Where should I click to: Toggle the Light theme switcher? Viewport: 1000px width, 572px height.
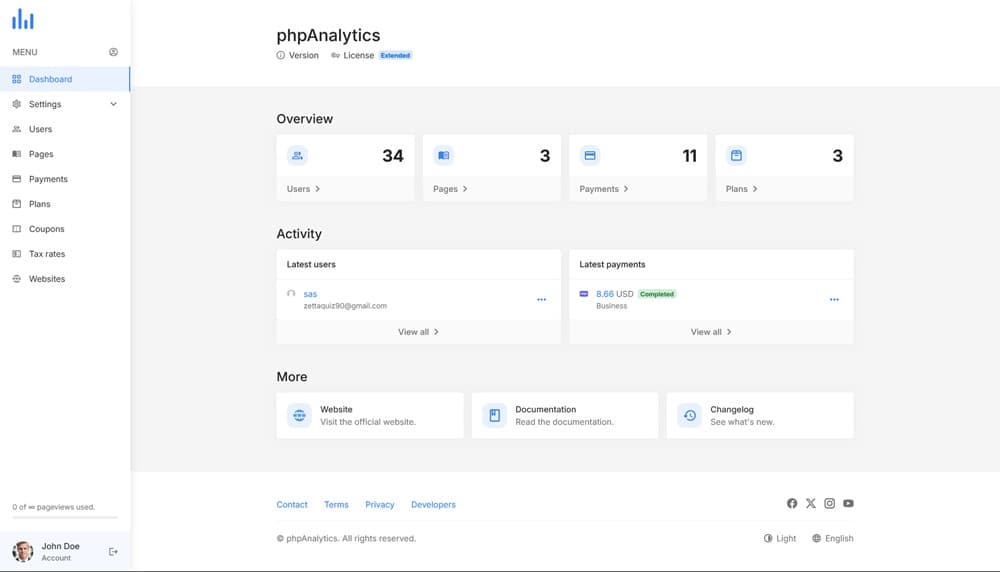click(x=780, y=538)
